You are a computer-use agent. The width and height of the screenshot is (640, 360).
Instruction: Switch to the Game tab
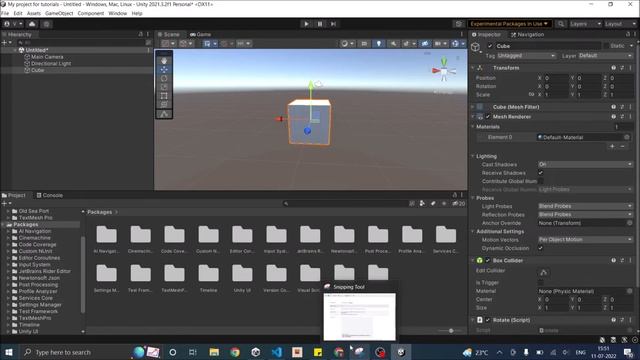pos(200,35)
